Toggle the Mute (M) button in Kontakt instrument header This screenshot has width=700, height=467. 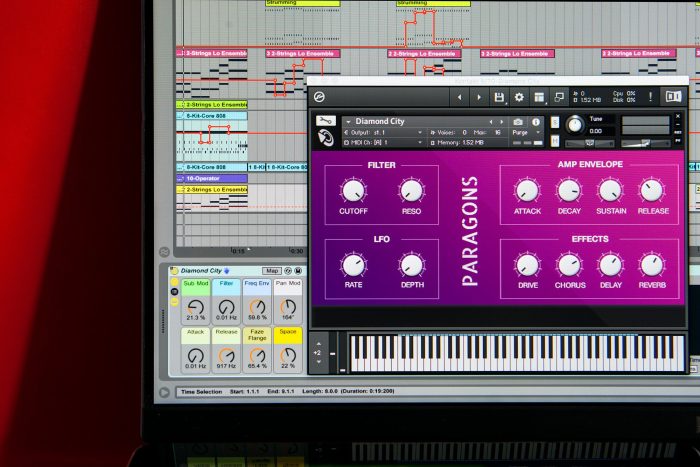555,141
